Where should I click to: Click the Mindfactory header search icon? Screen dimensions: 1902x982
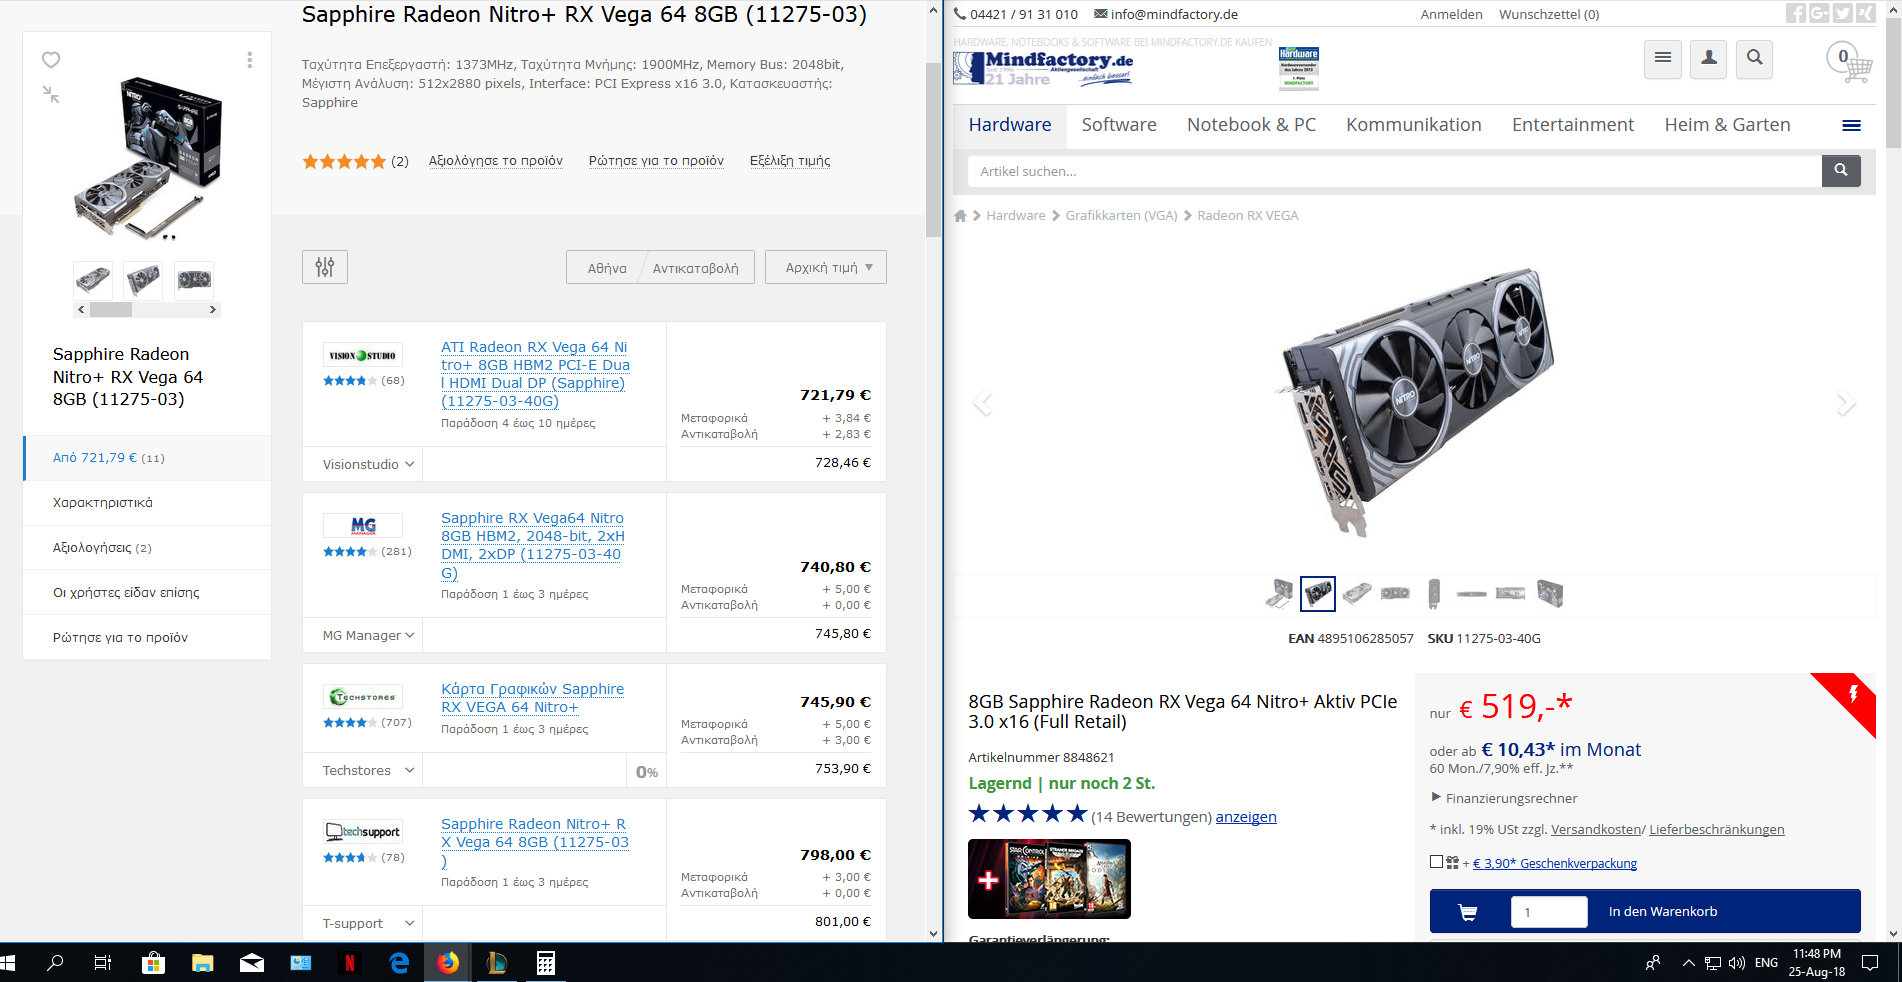pyautogui.click(x=1754, y=59)
